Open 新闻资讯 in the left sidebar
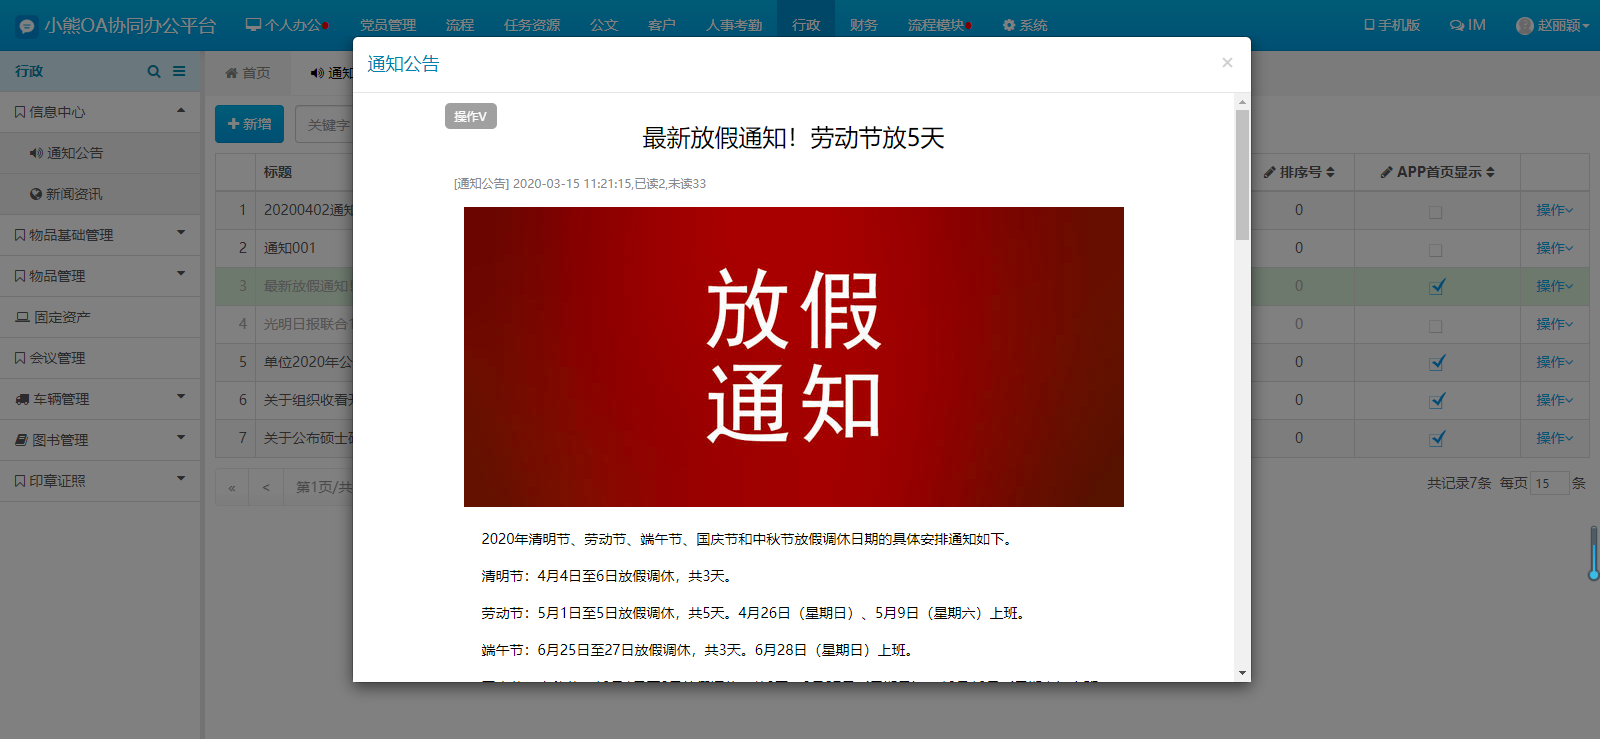1600x739 pixels. pyautogui.click(x=100, y=194)
